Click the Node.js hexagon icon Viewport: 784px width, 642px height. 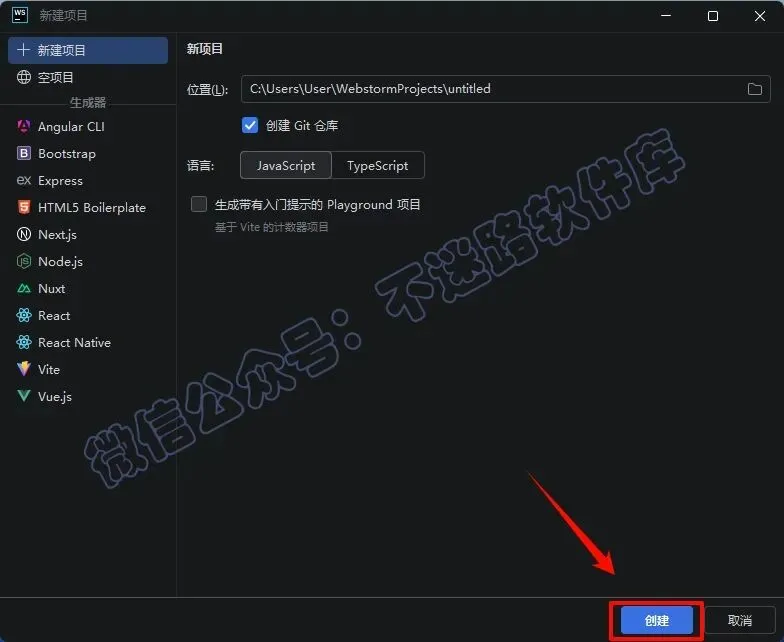point(24,262)
